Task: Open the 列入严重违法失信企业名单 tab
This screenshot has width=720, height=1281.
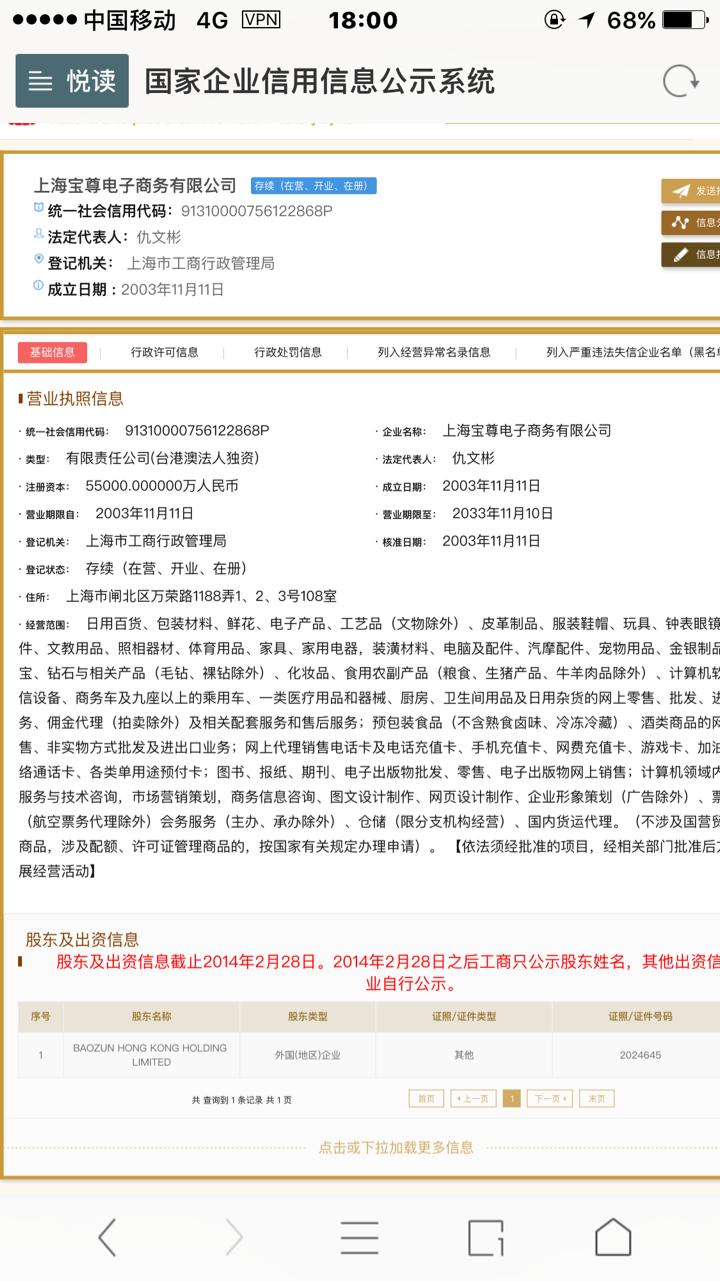Action: point(632,352)
